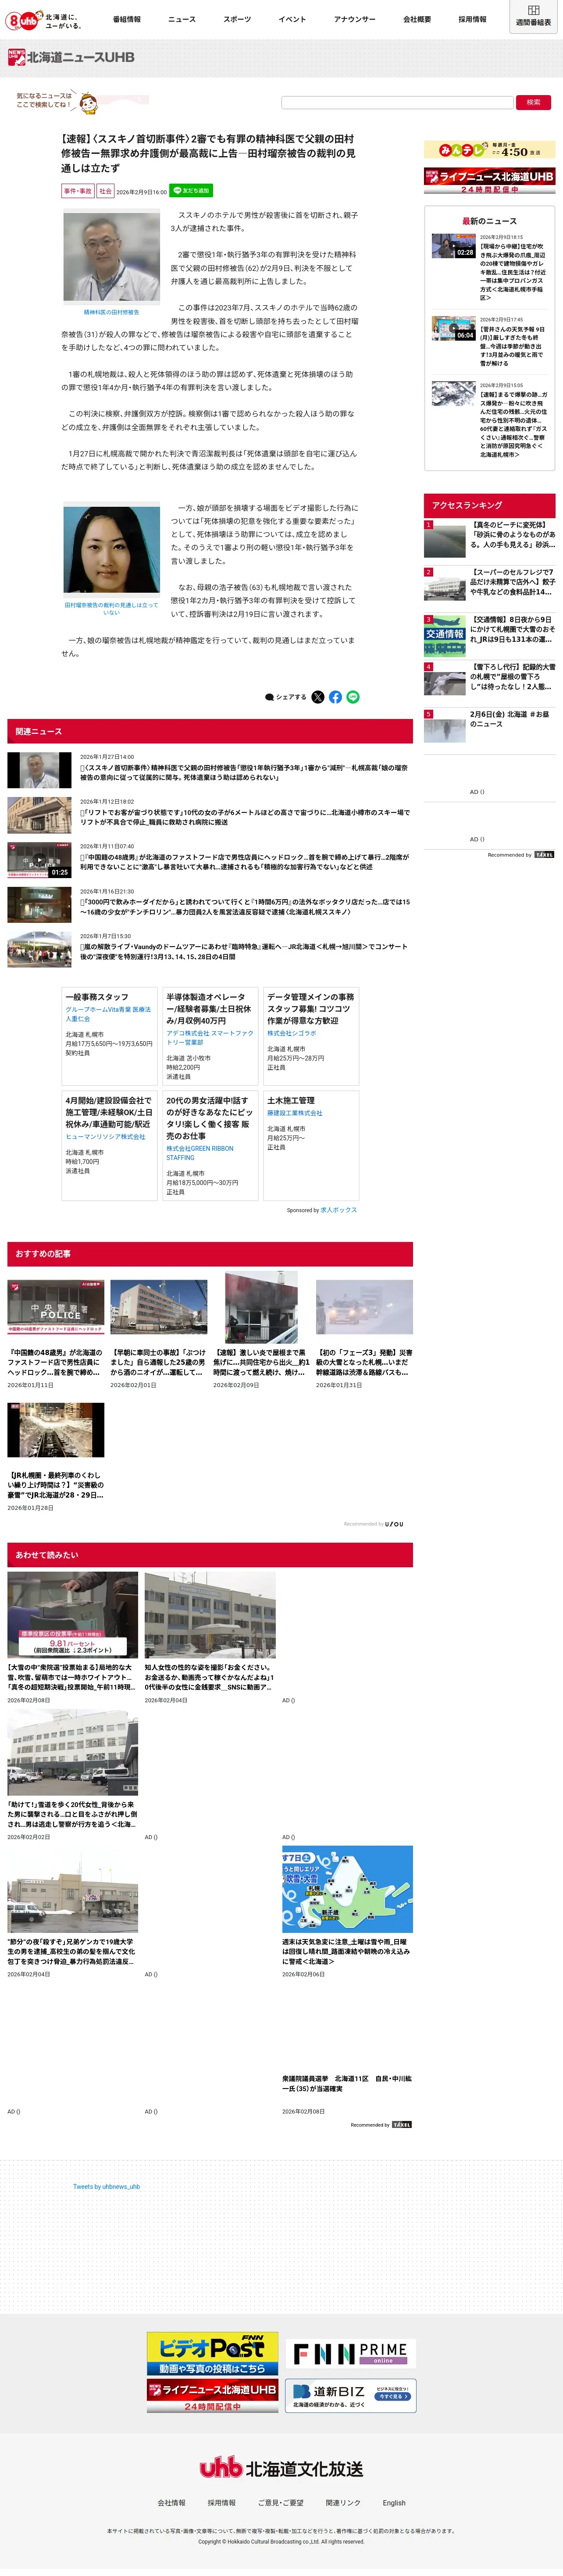Viewport: 563px width, 2576px height.
Task: Open the スポーツ menu item
Action: (237, 19)
